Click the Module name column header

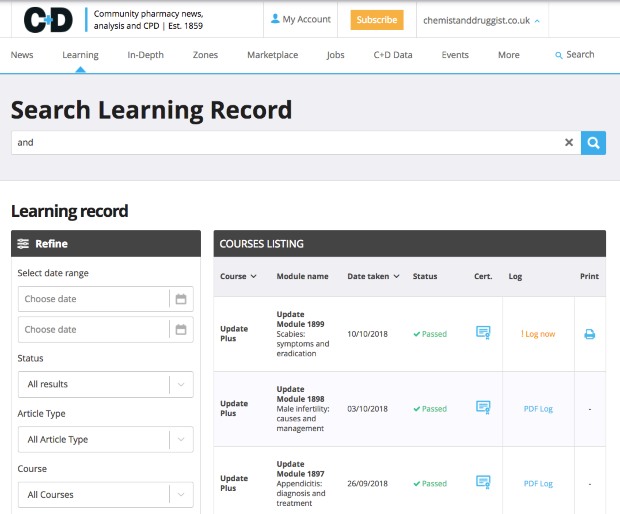pos(302,276)
